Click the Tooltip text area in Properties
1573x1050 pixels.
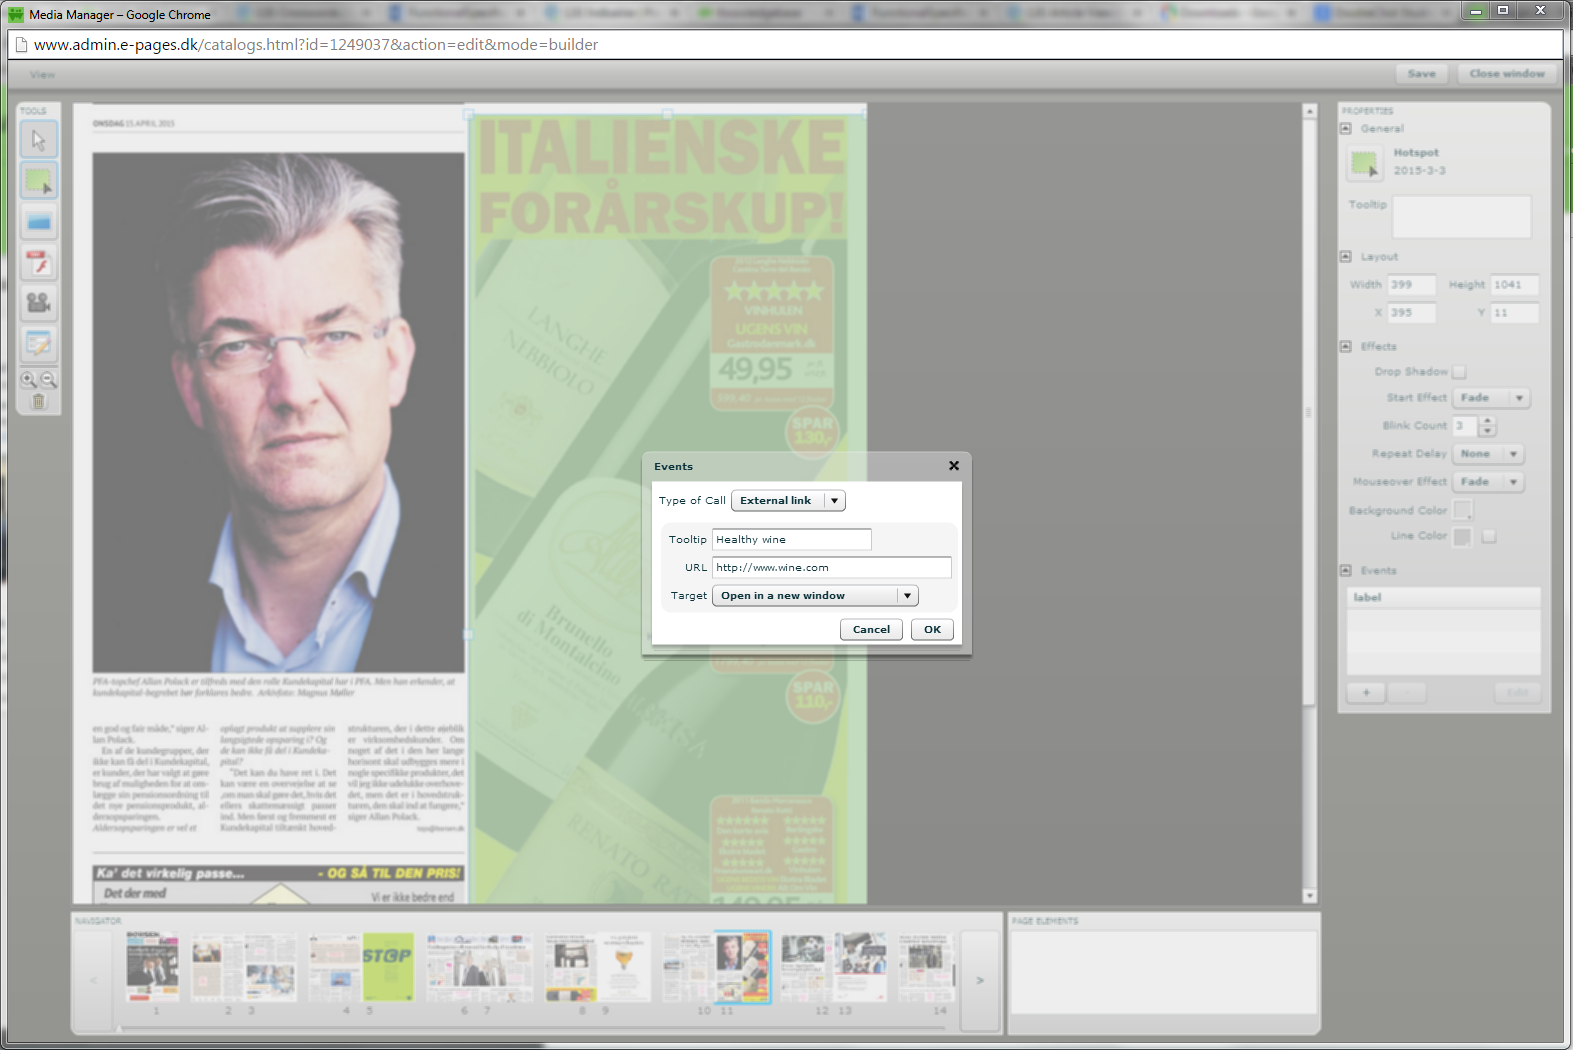point(1462,217)
